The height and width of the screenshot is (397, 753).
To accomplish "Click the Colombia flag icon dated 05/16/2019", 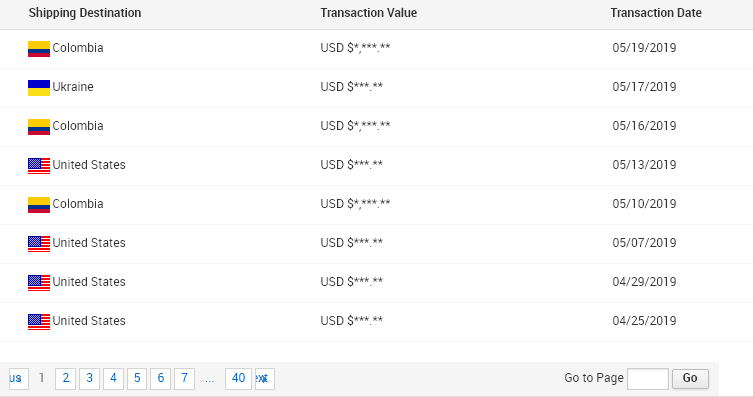I will (39, 127).
